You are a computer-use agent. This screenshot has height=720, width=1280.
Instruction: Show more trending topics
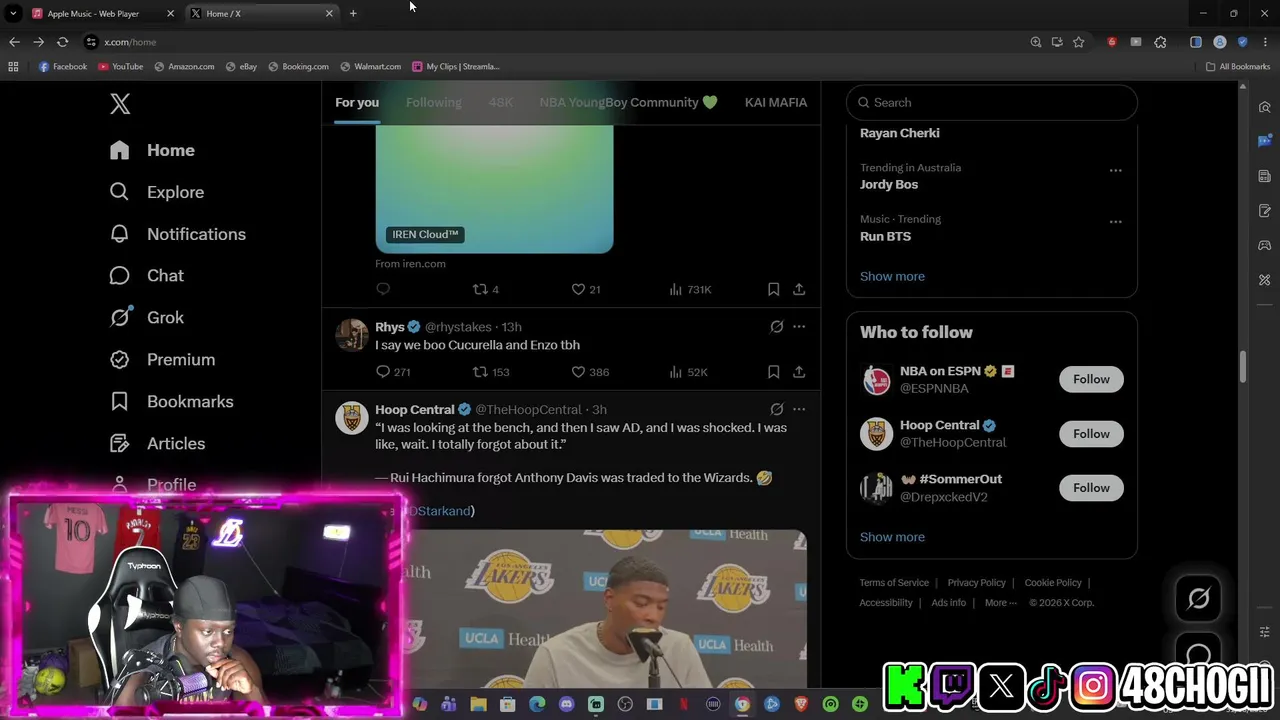[x=892, y=276]
